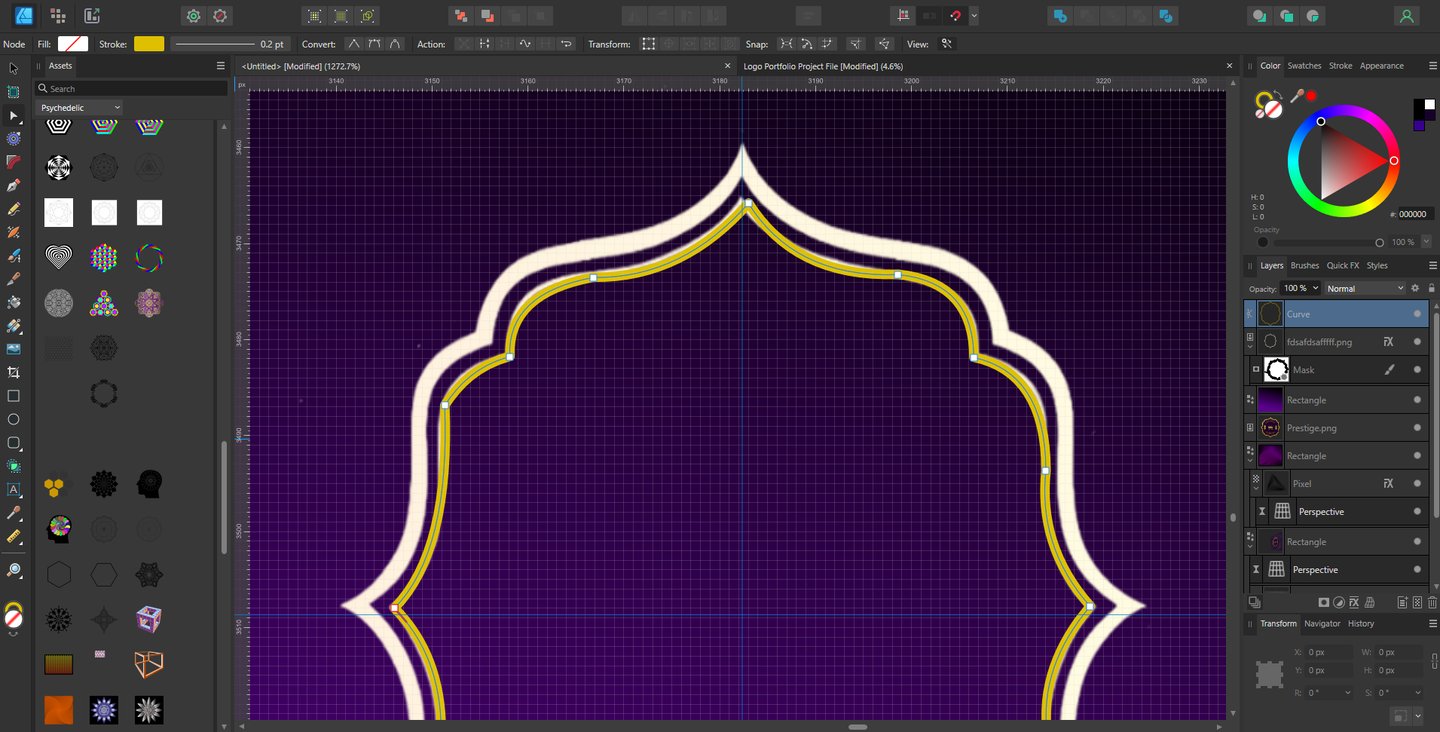Switch to the Swatches tab
The image size is (1440, 732).
pyautogui.click(x=1304, y=66)
